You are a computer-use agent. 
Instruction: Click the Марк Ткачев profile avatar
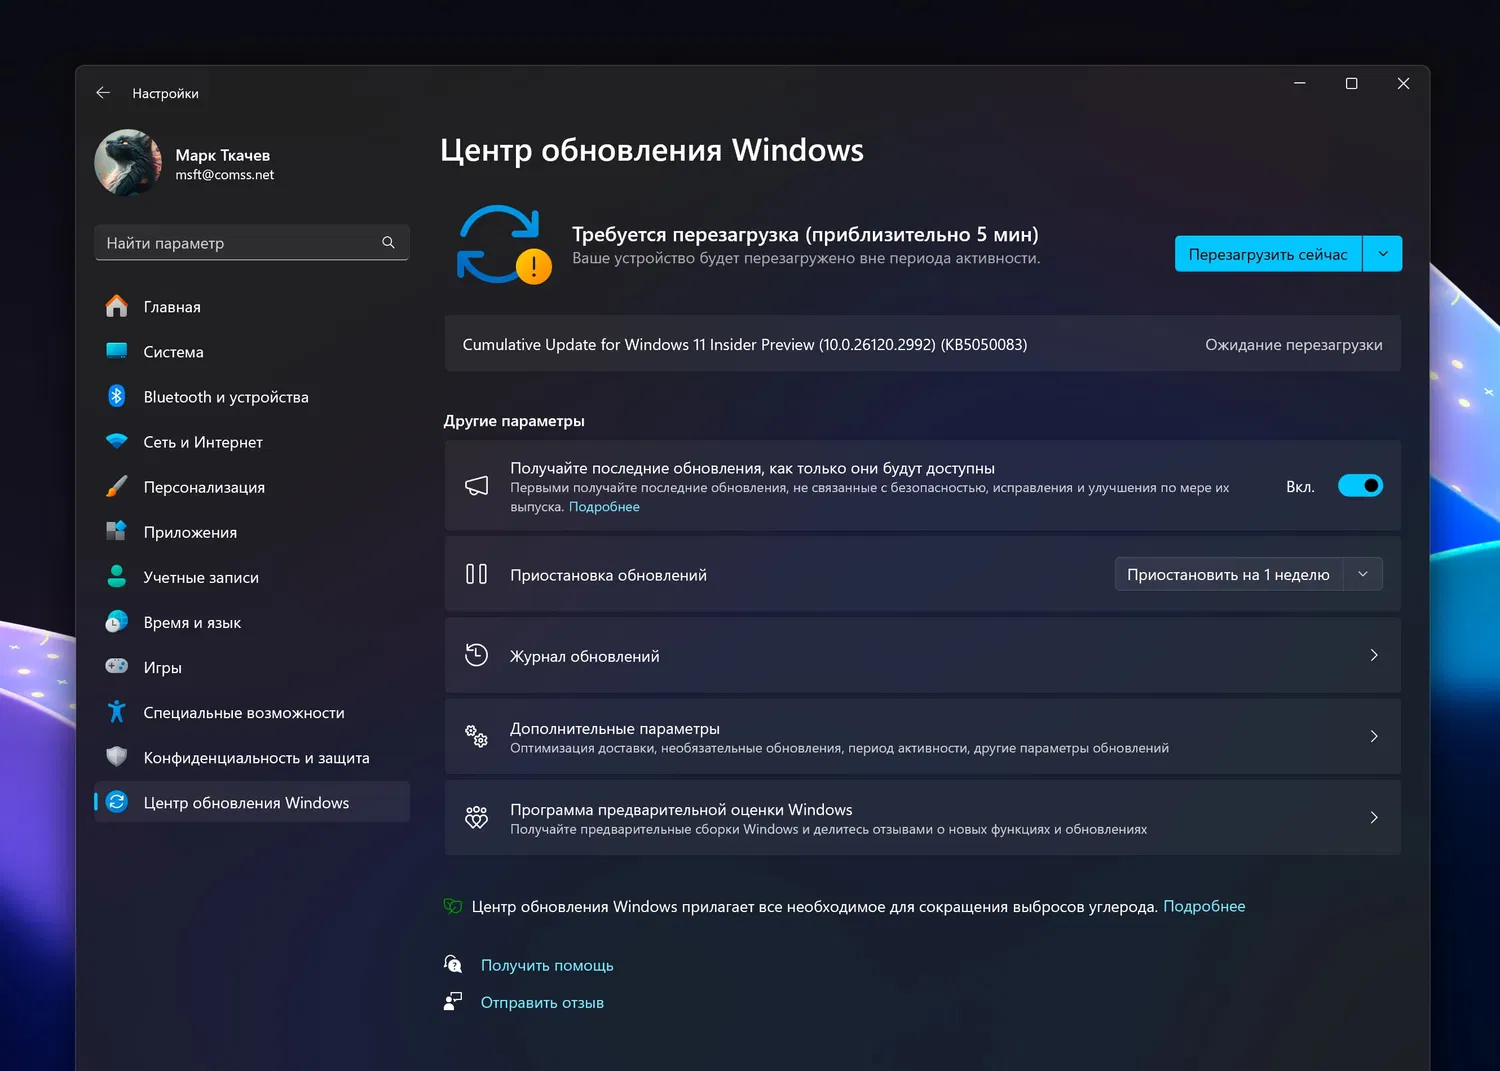[x=128, y=163]
